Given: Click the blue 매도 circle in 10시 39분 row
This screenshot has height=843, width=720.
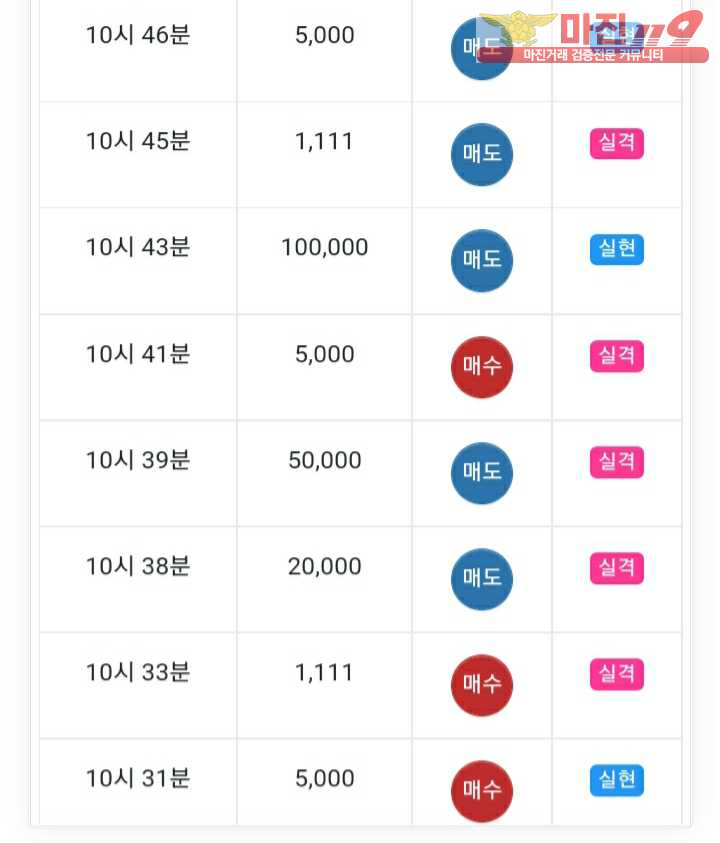Looking at the screenshot, I should (x=481, y=473).
